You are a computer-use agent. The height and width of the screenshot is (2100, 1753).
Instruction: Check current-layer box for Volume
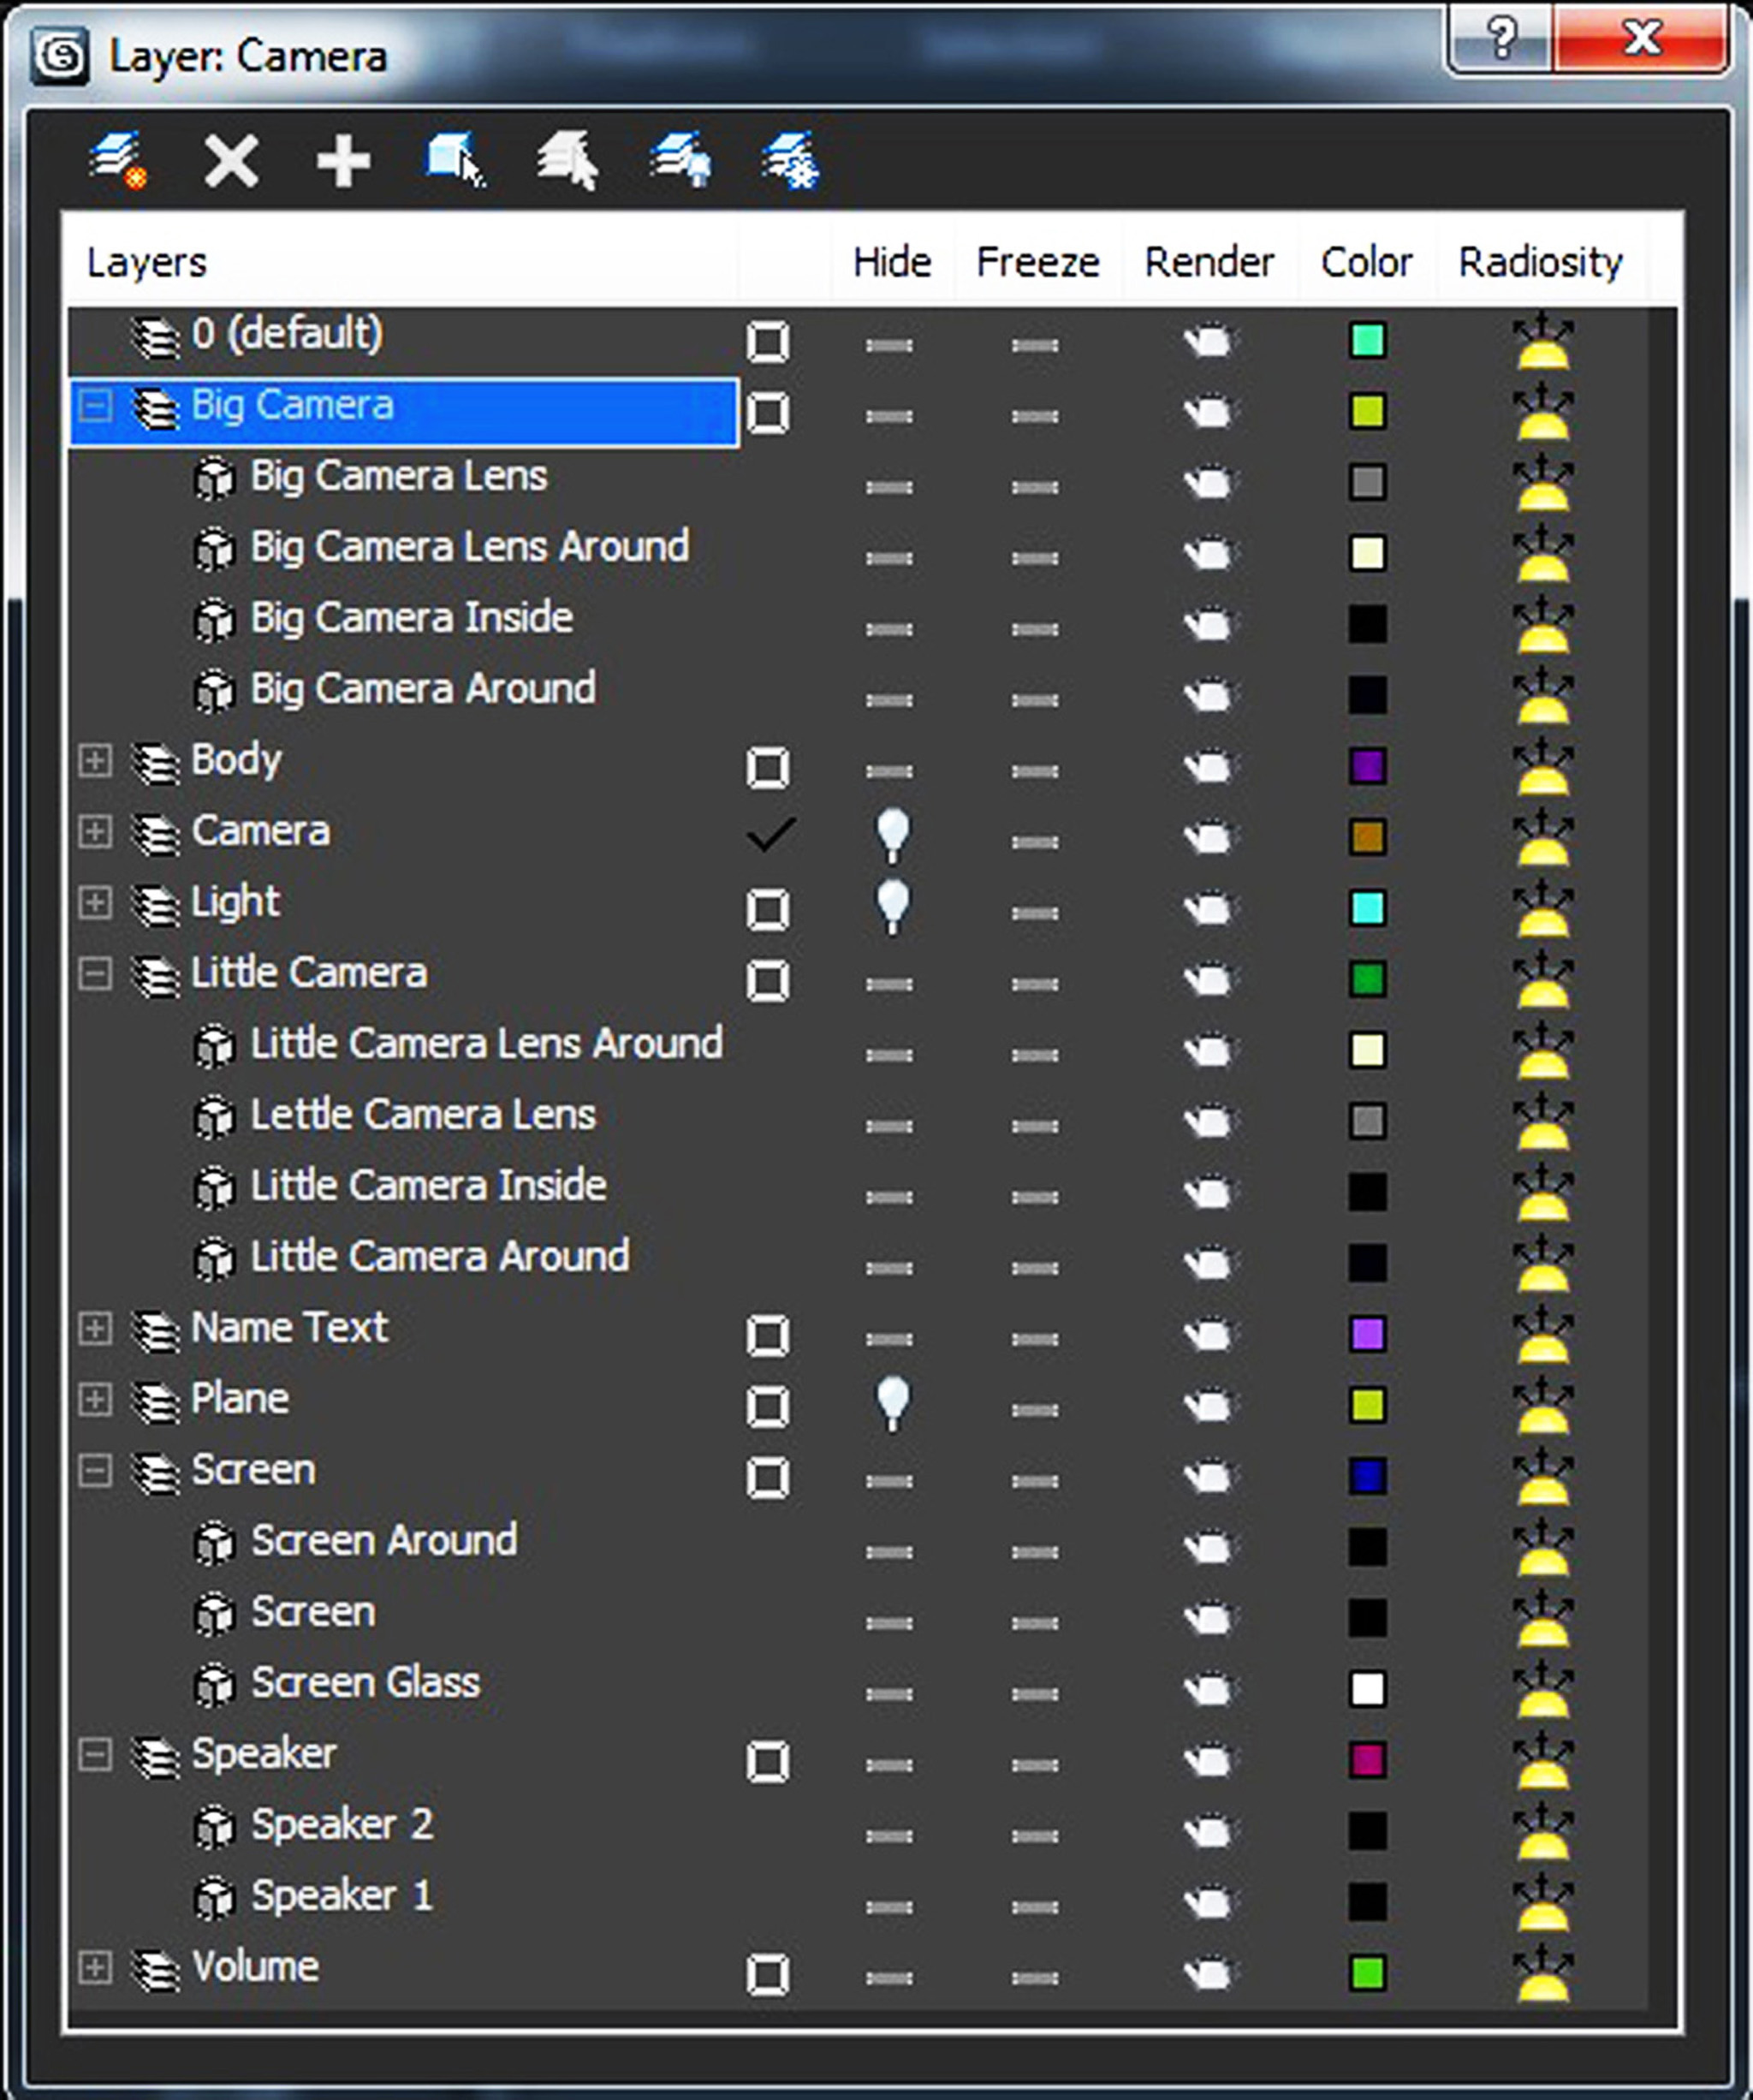(x=767, y=1974)
